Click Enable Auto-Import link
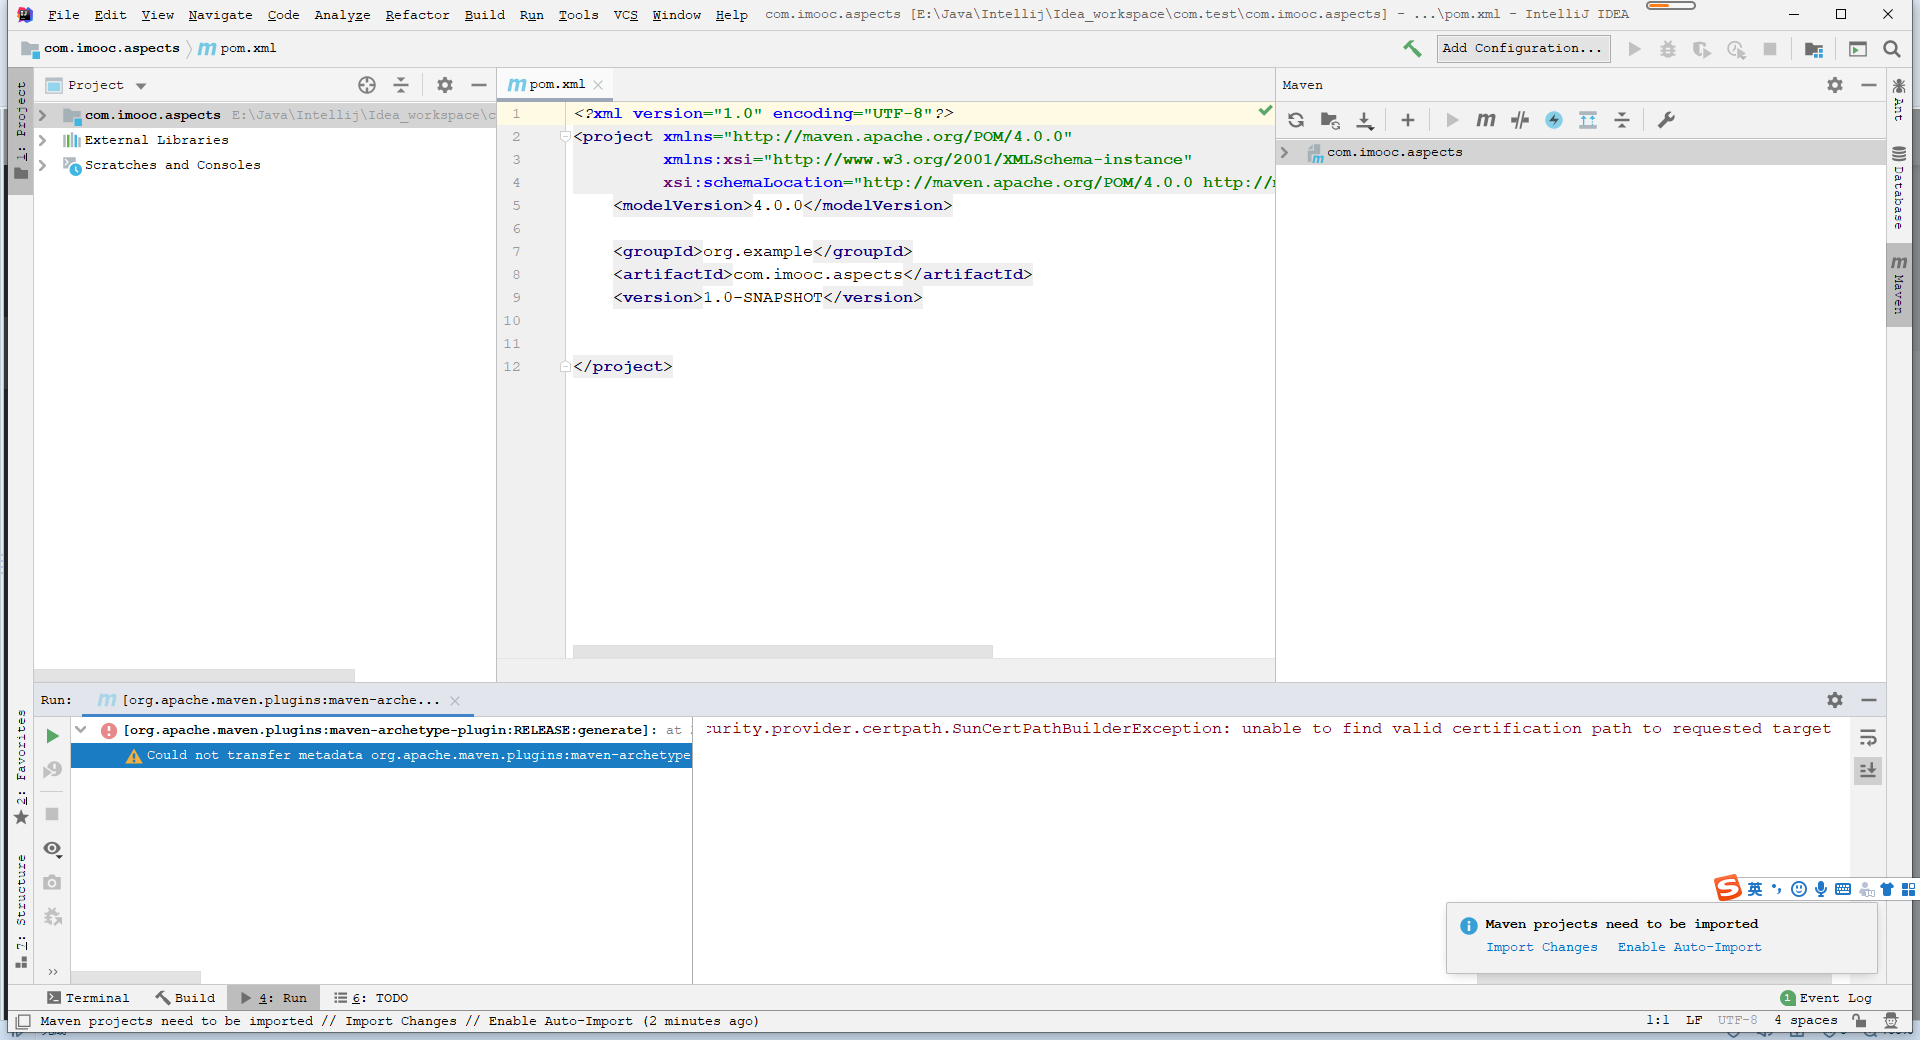The width and height of the screenshot is (1920, 1040). (1689, 947)
